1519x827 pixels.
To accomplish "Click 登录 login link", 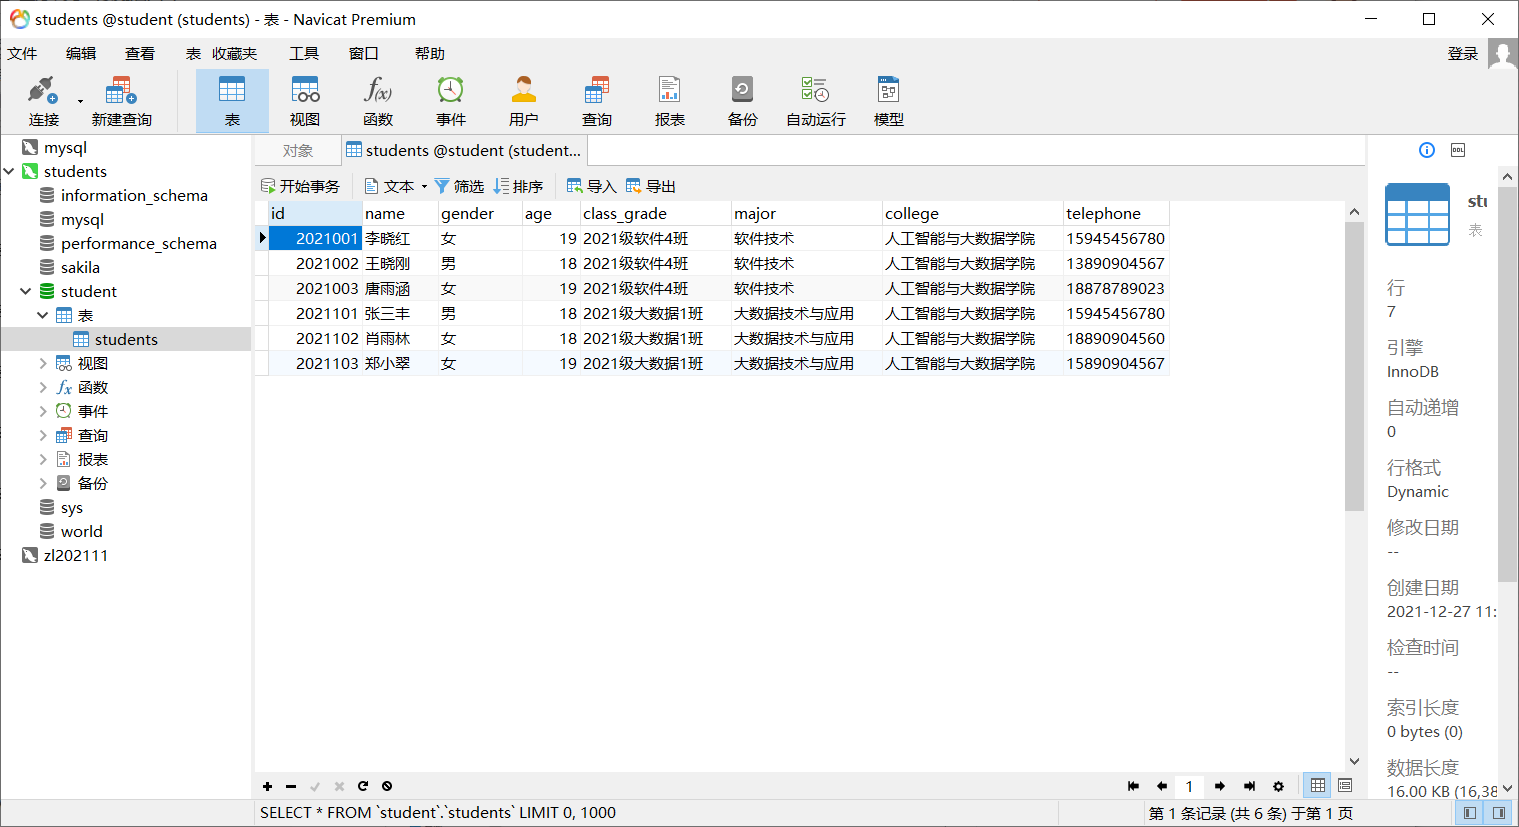I will (1463, 53).
